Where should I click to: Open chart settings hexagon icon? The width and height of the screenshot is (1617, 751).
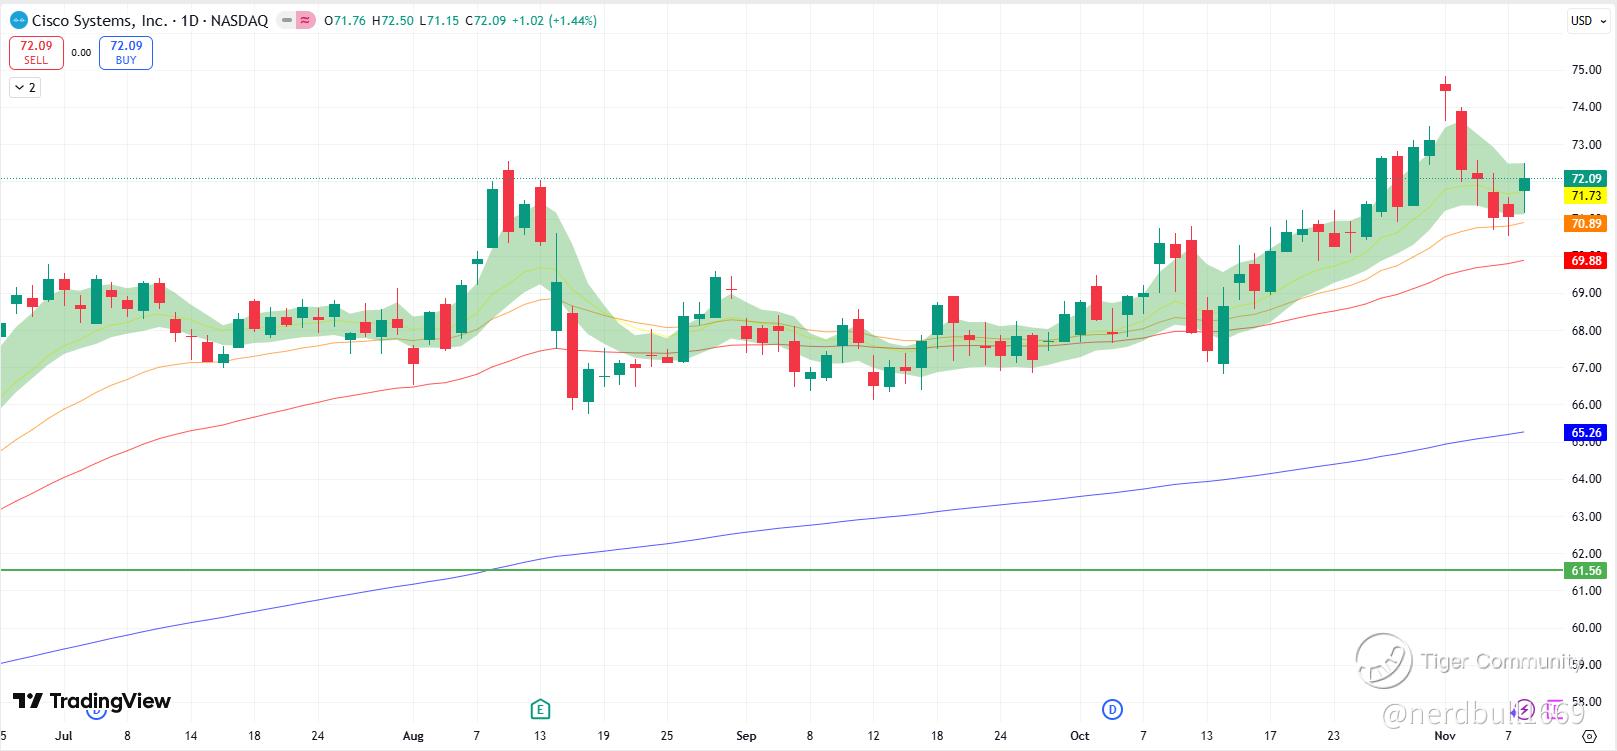[x=1590, y=736]
